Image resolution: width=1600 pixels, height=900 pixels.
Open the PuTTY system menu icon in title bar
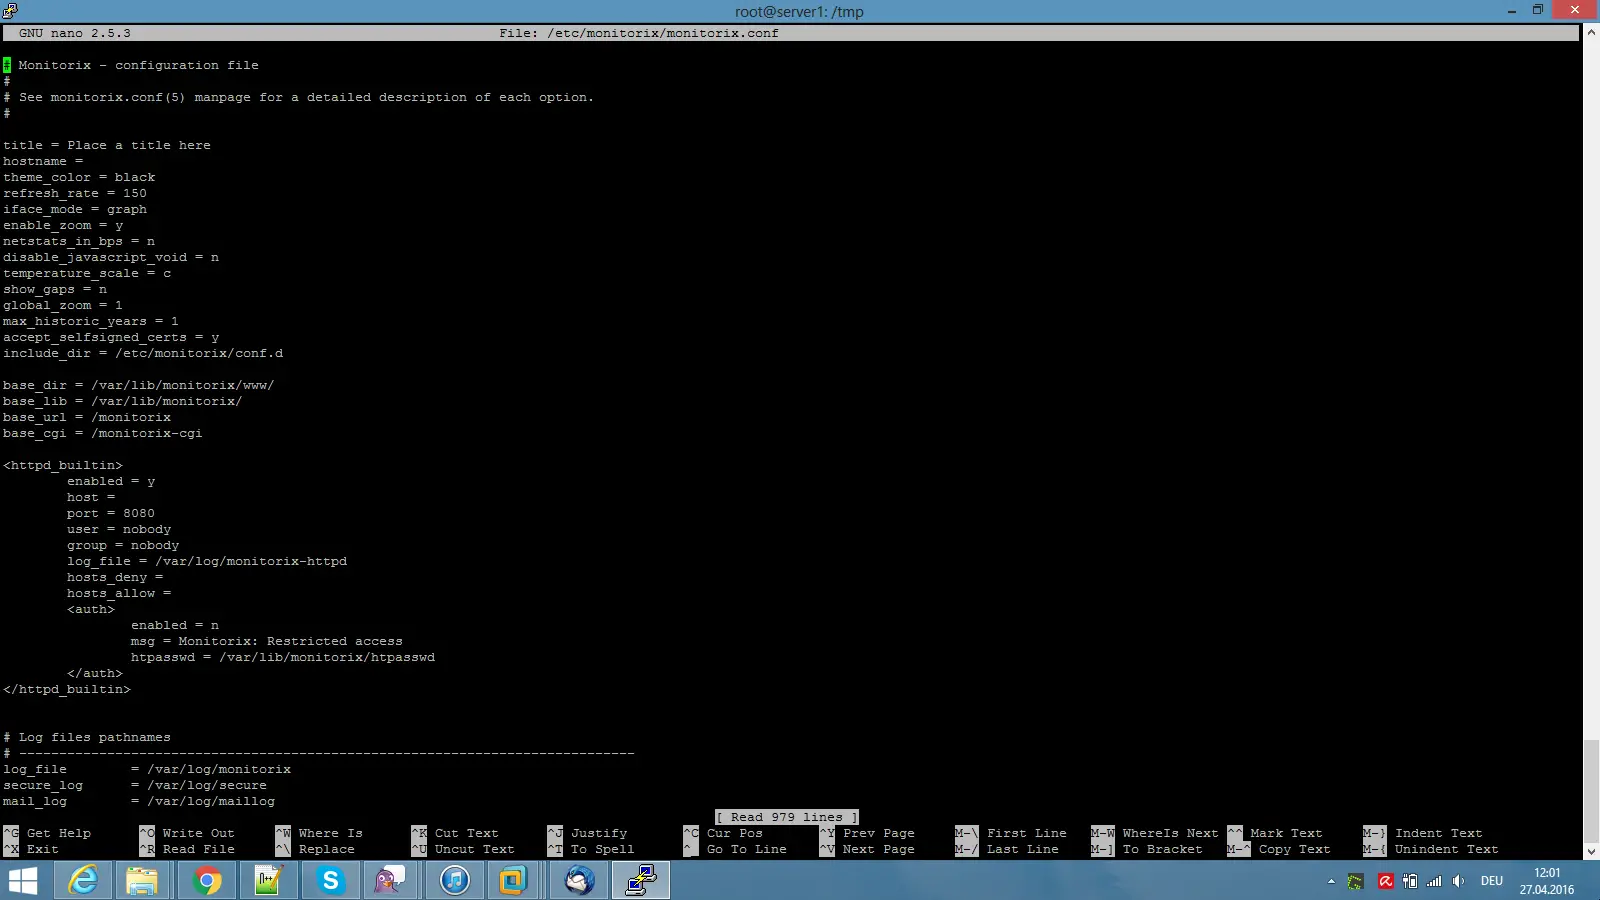[10, 11]
